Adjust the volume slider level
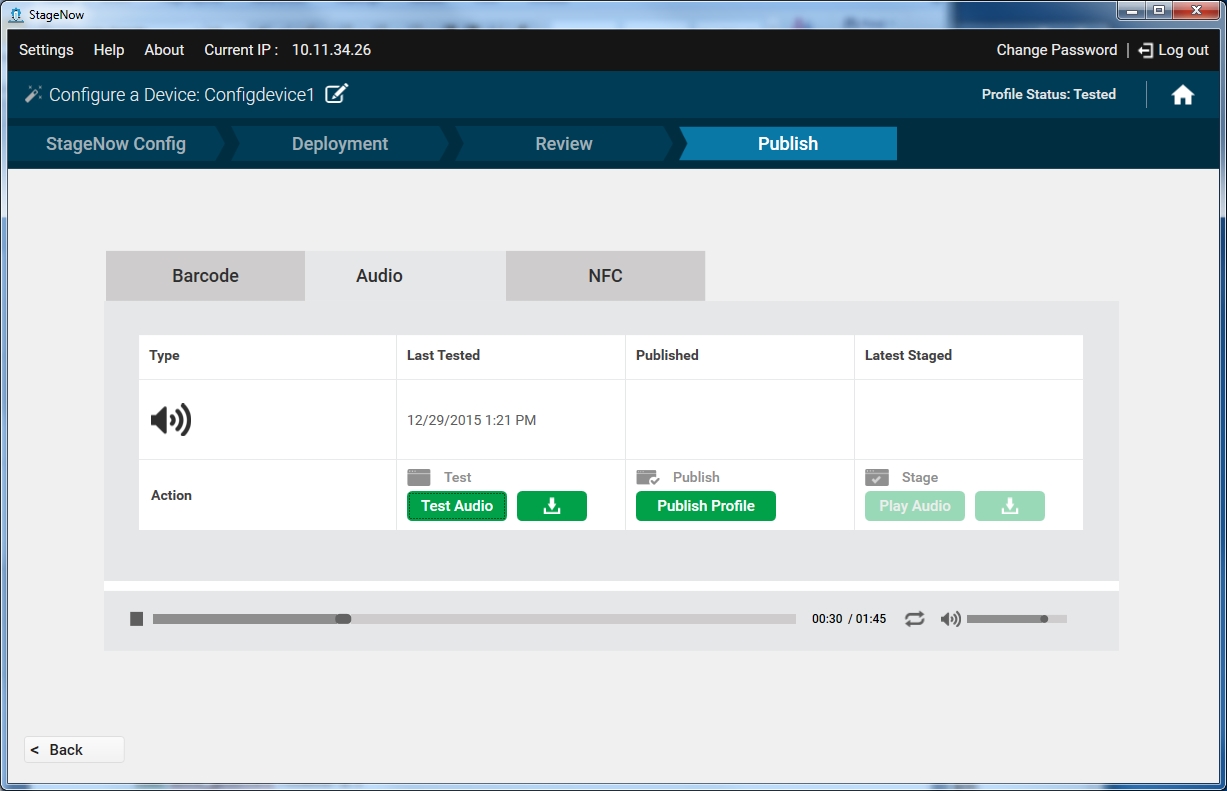The height and width of the screenshot is (791, 1227). click(x=1016, y=619)
